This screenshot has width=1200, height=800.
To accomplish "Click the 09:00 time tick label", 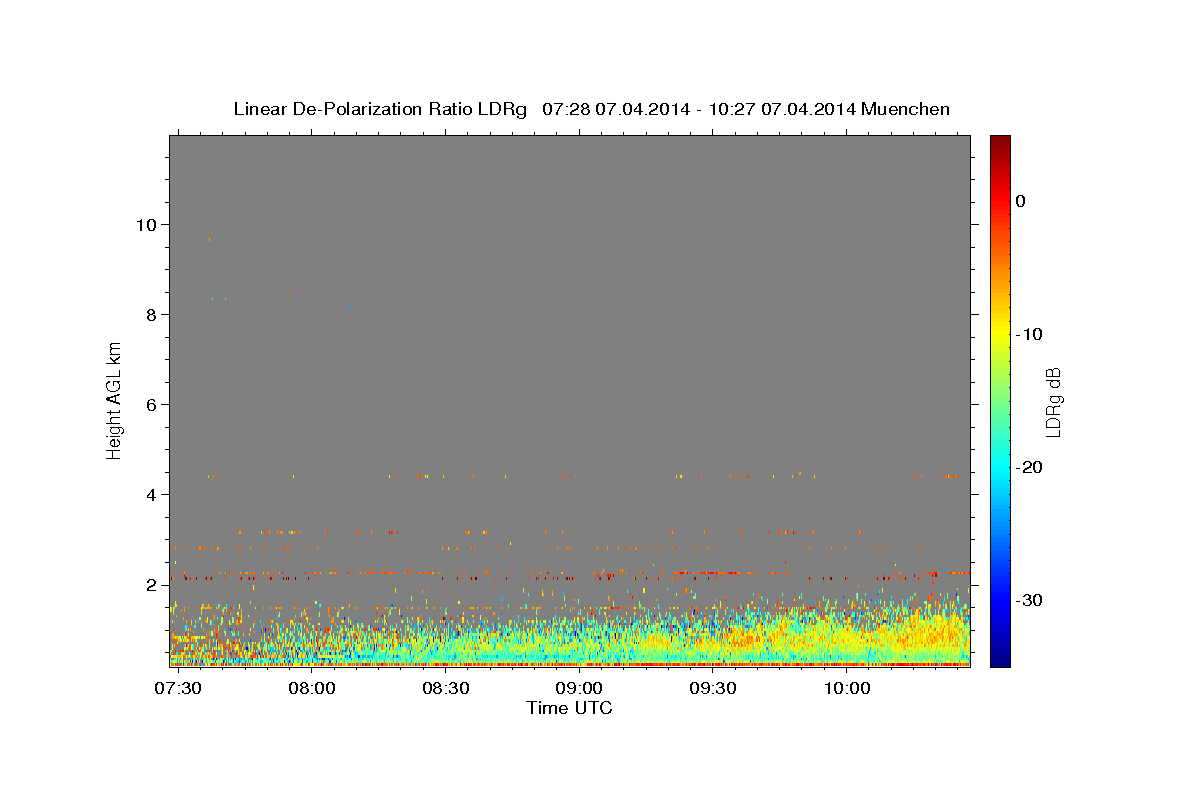I will pos(579,688).
